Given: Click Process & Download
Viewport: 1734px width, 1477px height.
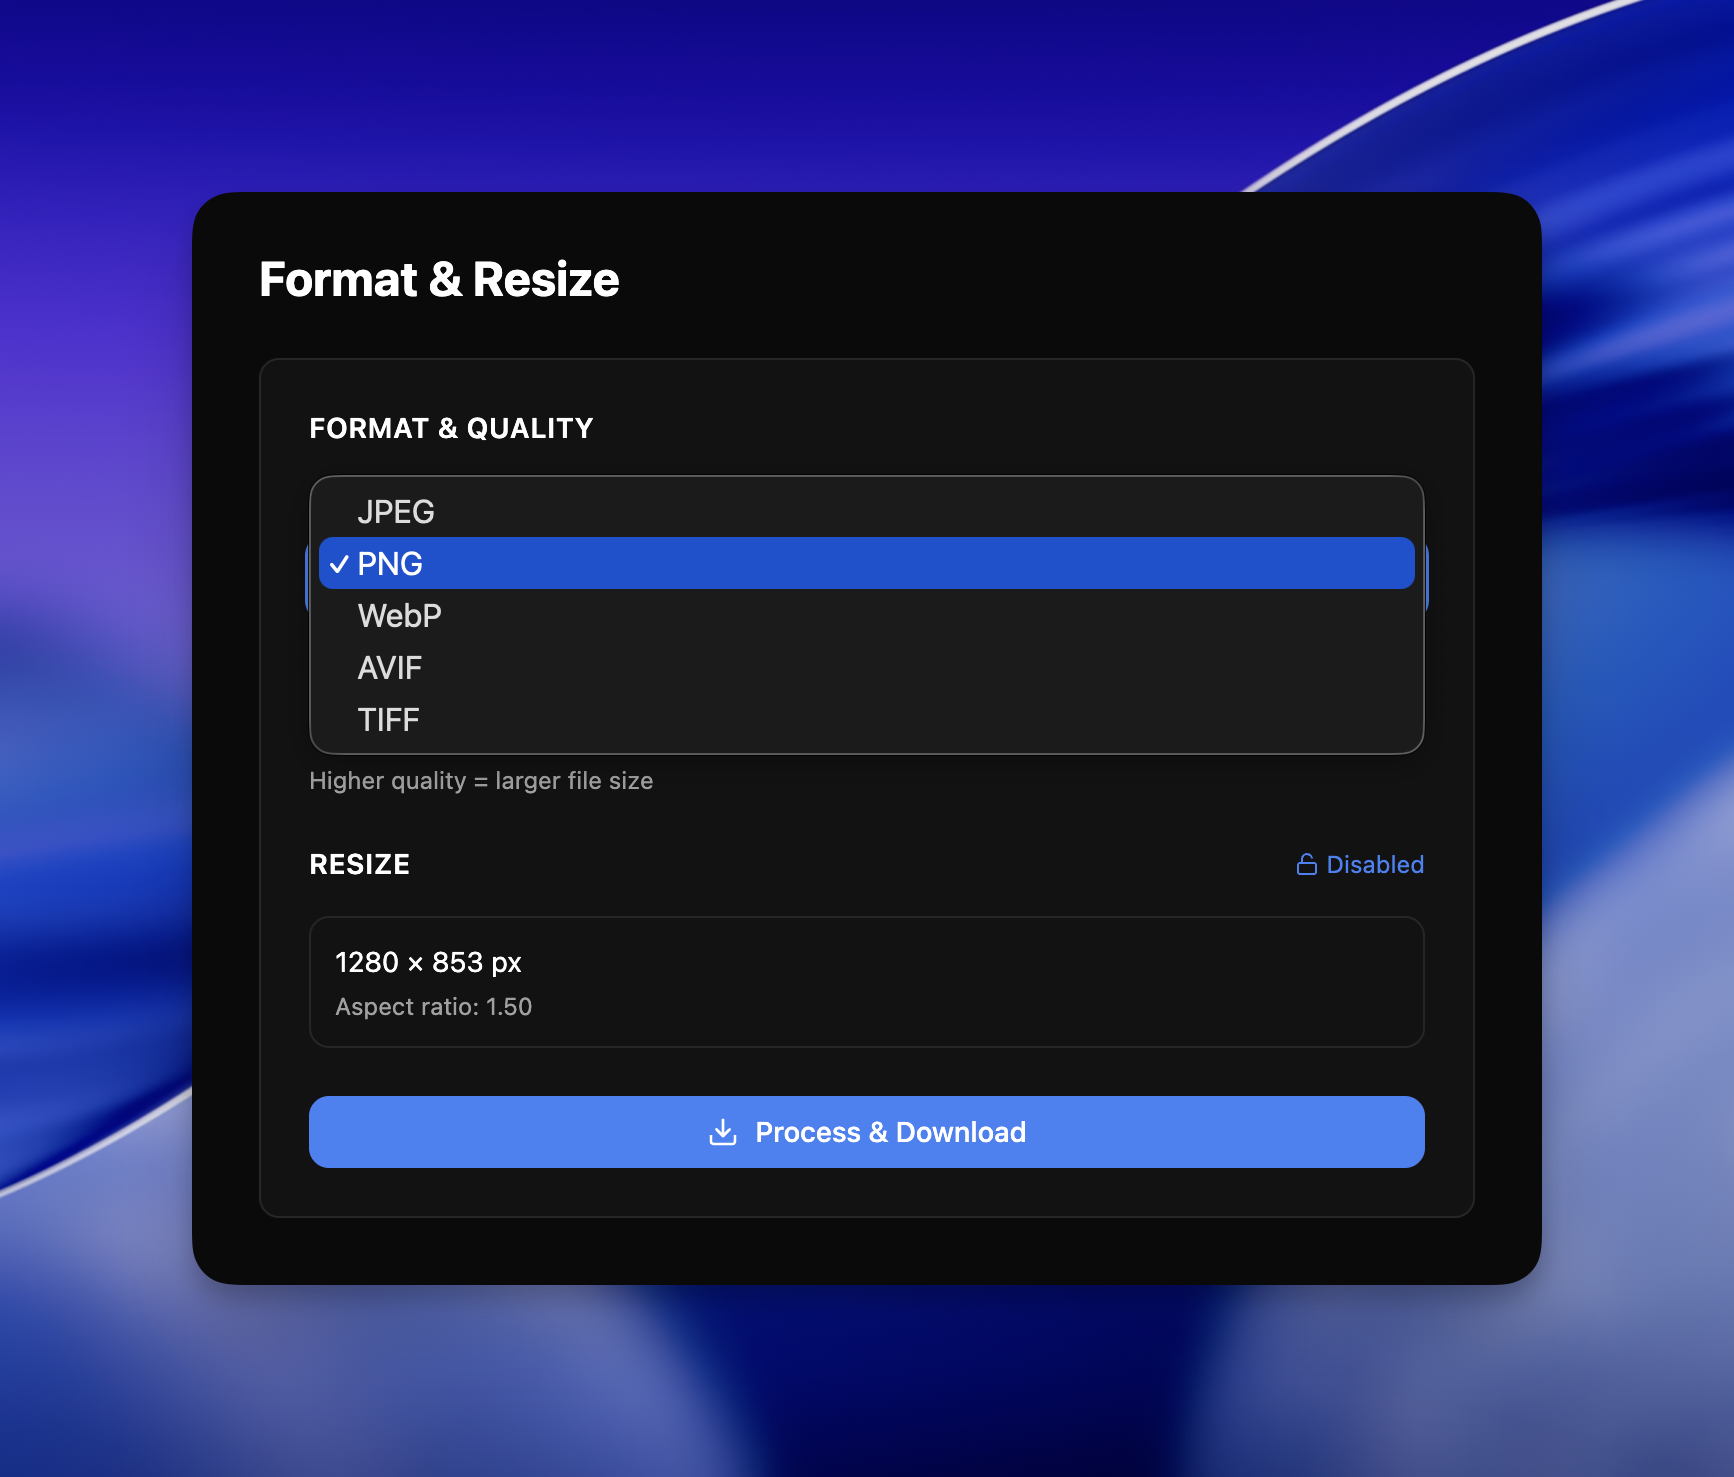Looking at the screenshot, I should pyautogui.click(x=866, y=1131).
